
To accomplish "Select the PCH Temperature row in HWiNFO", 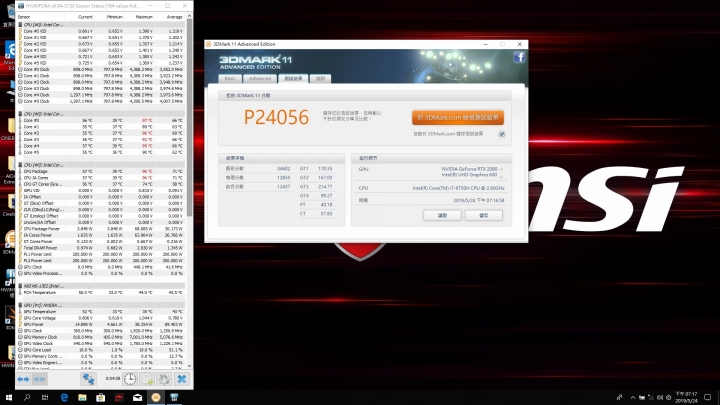I will coord(101,292).
